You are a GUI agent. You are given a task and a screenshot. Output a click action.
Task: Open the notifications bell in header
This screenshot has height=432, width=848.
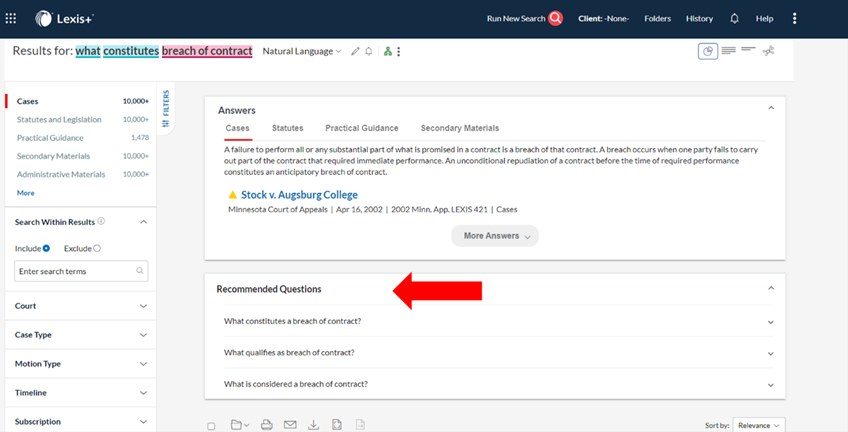pyautogui.click(x=734, y=18)
